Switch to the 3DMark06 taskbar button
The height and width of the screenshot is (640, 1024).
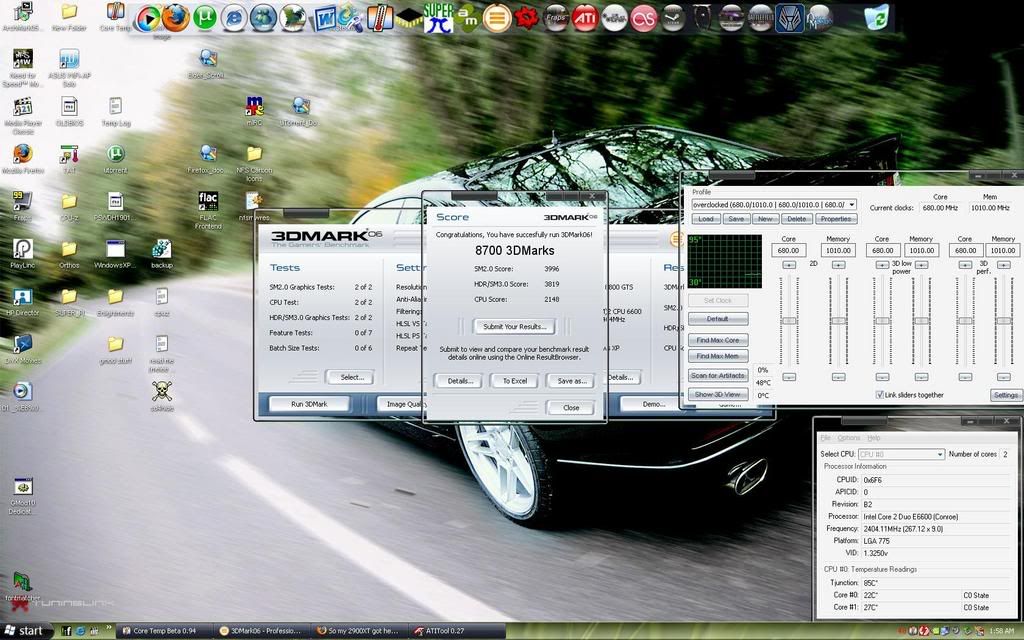click(x=261, y=631)
